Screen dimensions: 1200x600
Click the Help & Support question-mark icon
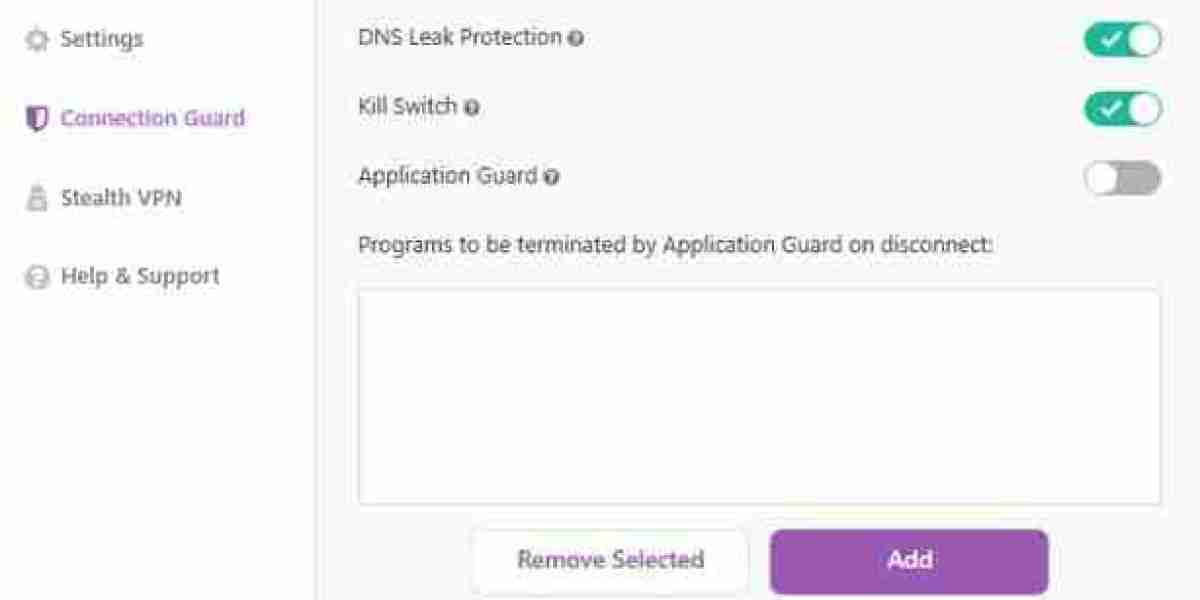[37, 275]
